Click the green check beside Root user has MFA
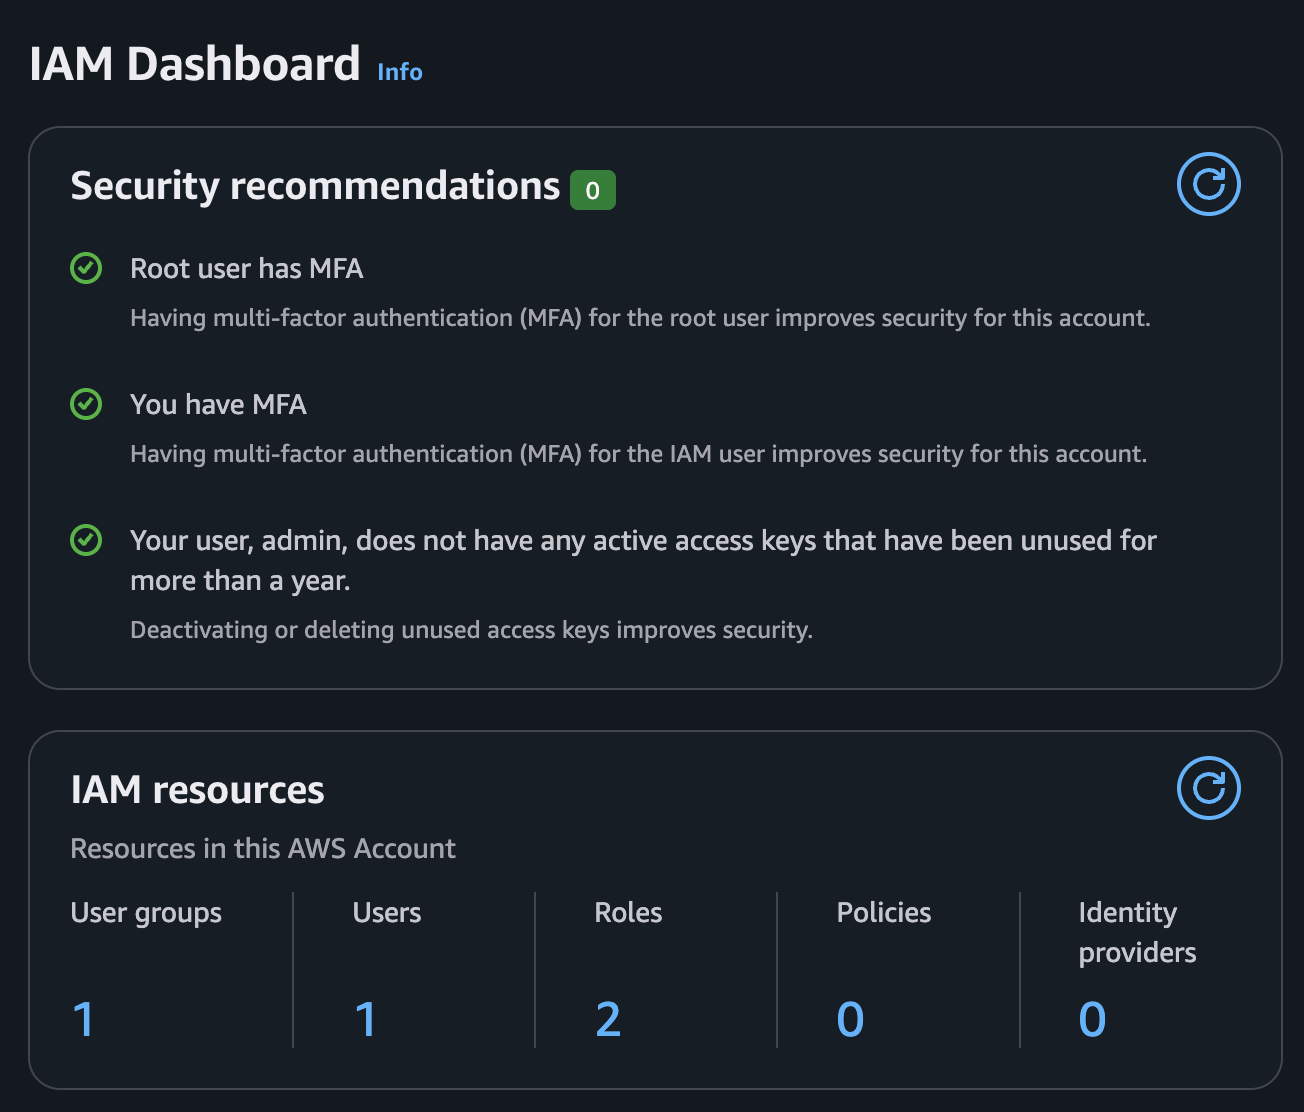The image size is (1304, 1112). pos(86,268)
